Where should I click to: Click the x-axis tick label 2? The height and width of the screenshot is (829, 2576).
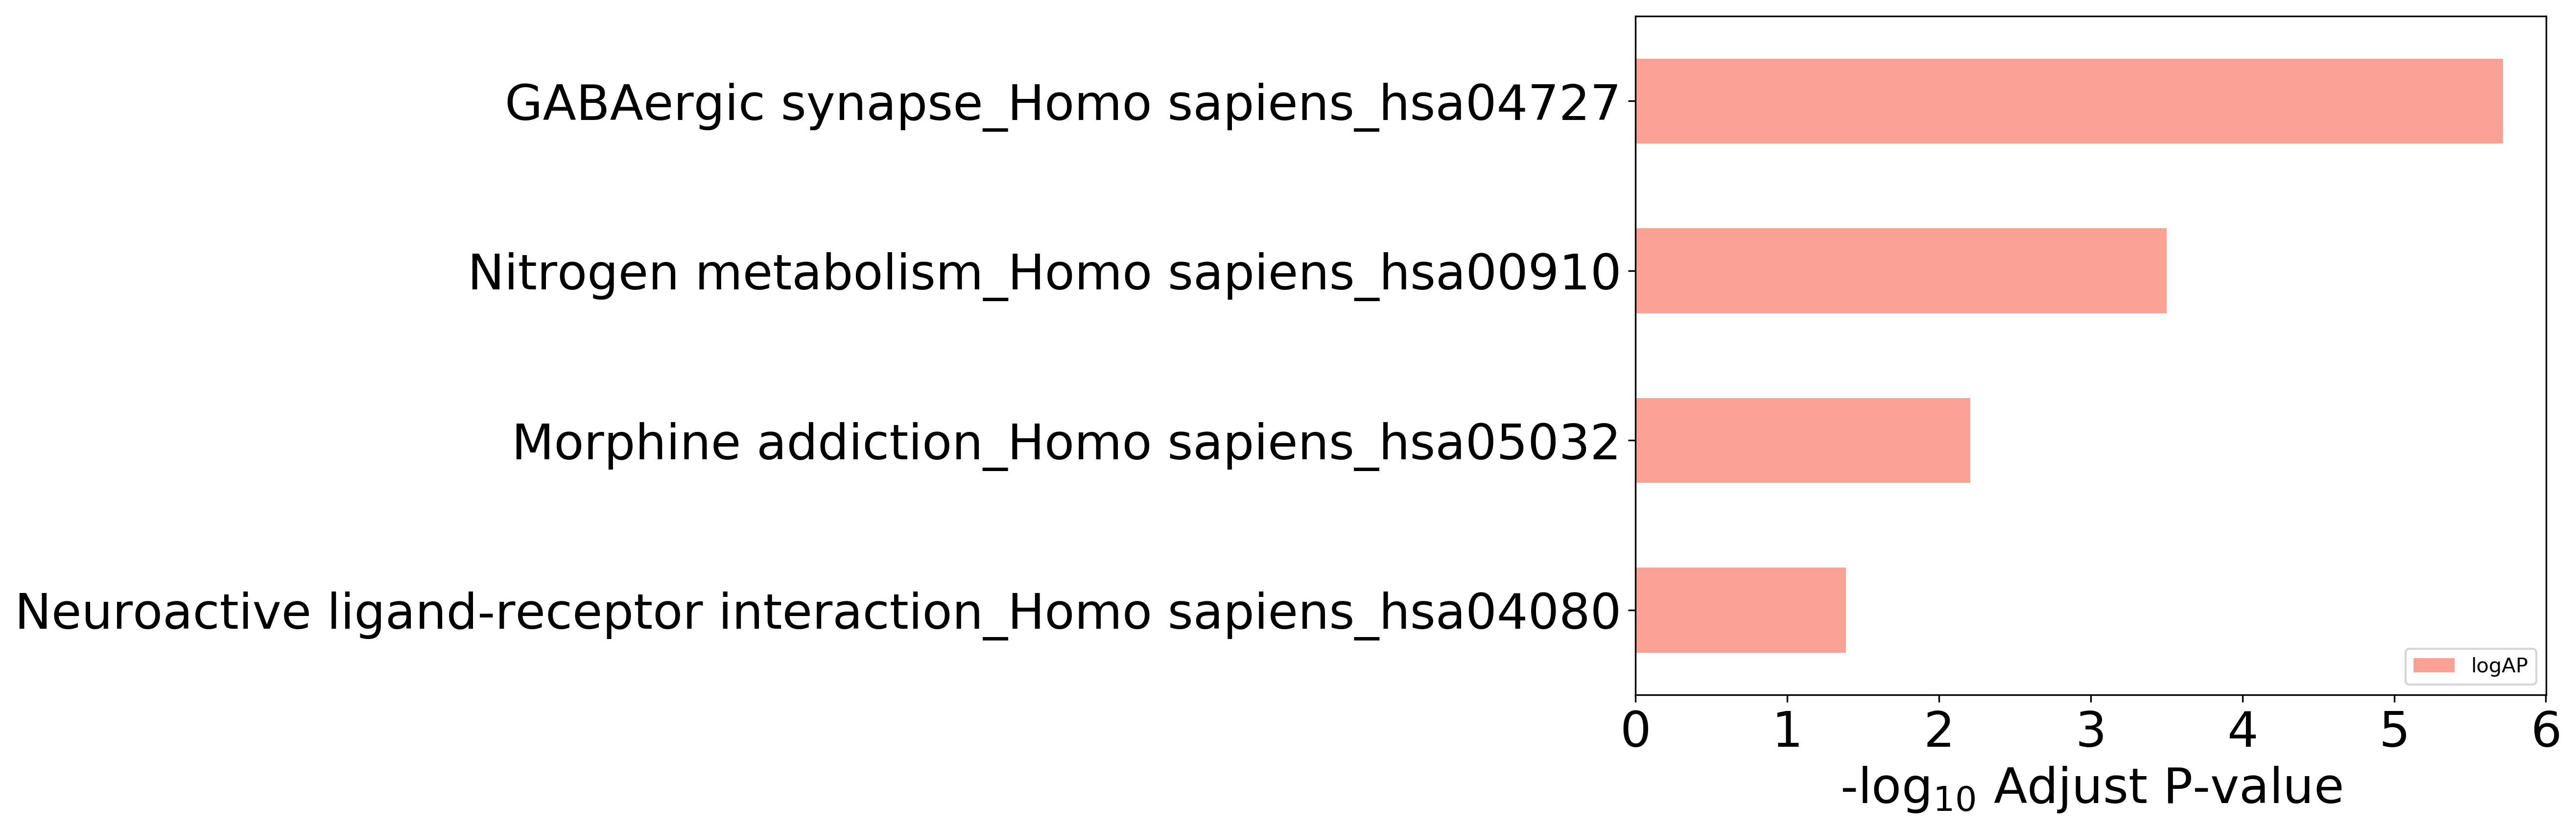1939,731
